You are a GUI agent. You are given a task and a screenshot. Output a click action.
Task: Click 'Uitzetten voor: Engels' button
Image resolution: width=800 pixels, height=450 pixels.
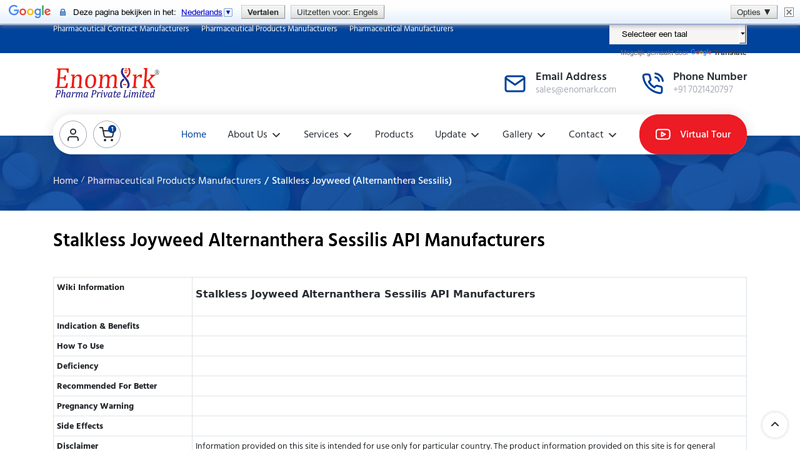[337, 12]
